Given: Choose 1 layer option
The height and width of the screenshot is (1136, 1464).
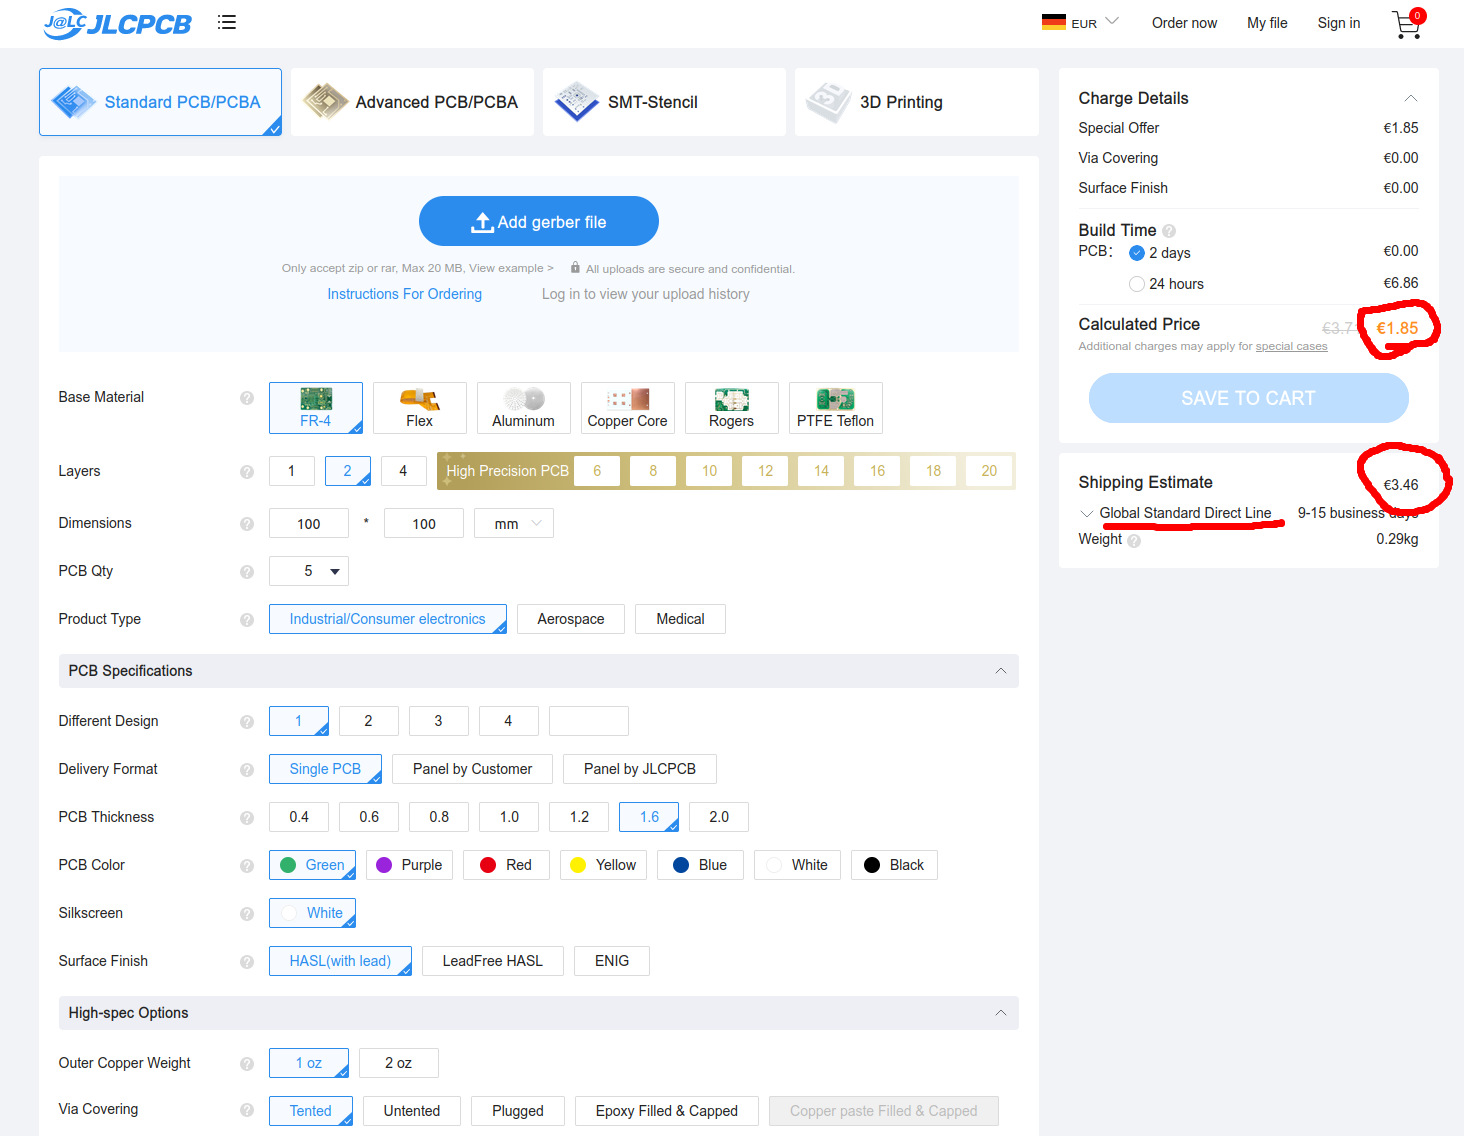Looking at the screenshot, I should tap(292, 471).
